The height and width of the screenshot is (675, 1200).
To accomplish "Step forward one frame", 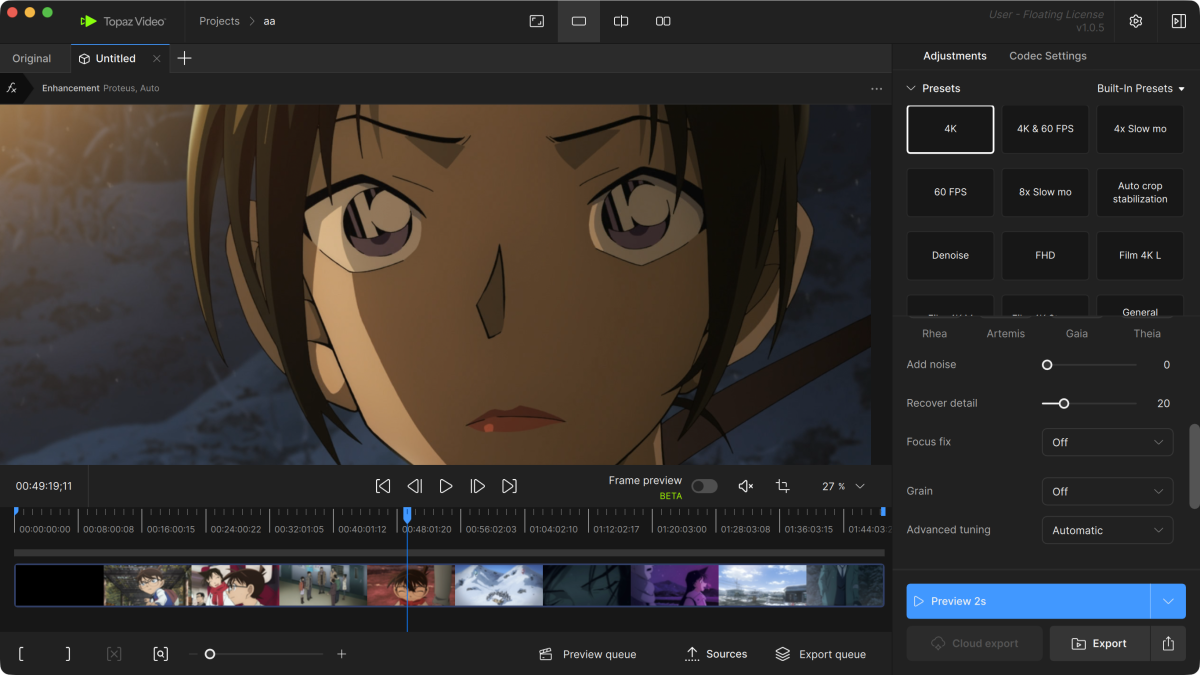I will (x=478, y=486).
